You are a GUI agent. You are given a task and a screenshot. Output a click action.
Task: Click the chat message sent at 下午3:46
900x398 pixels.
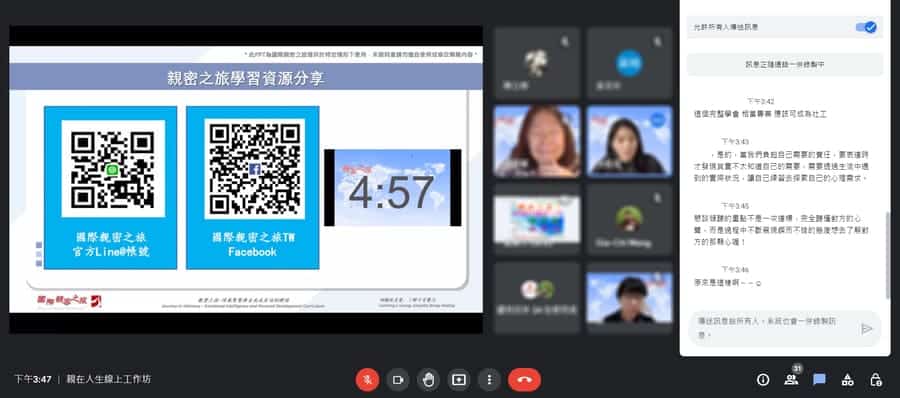pyautogui.click(x=727, y=283)
